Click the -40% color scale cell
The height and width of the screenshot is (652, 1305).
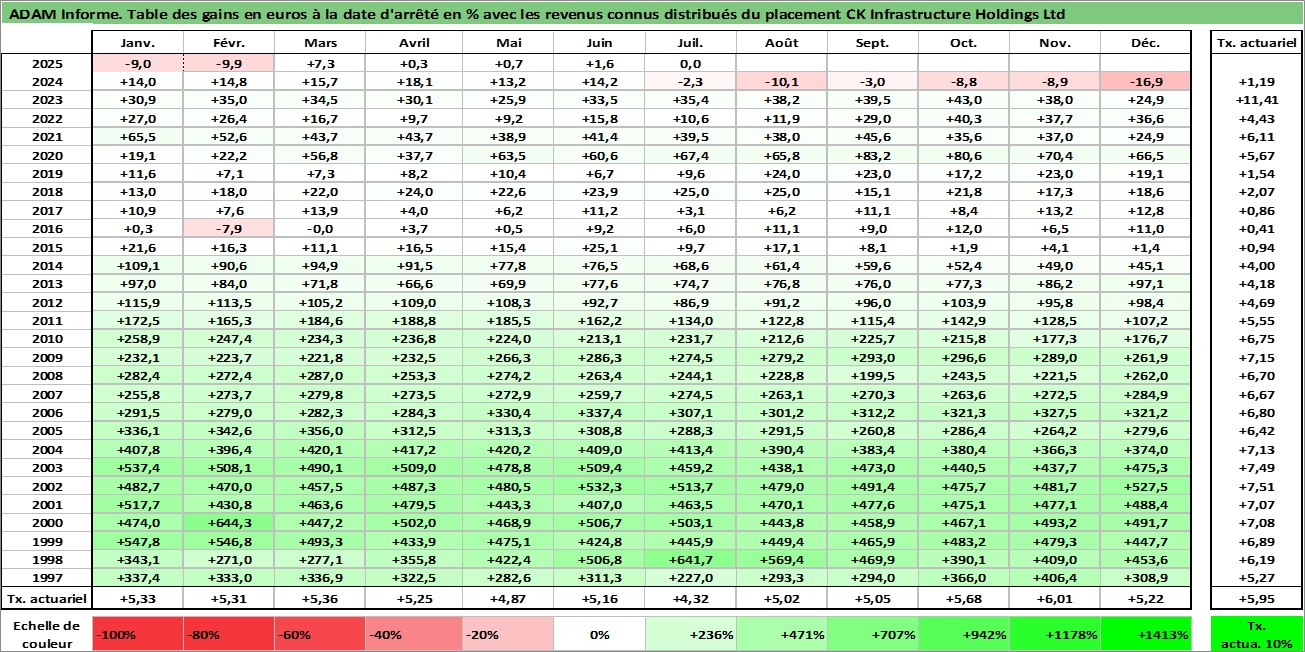click(x=412, y=634)
